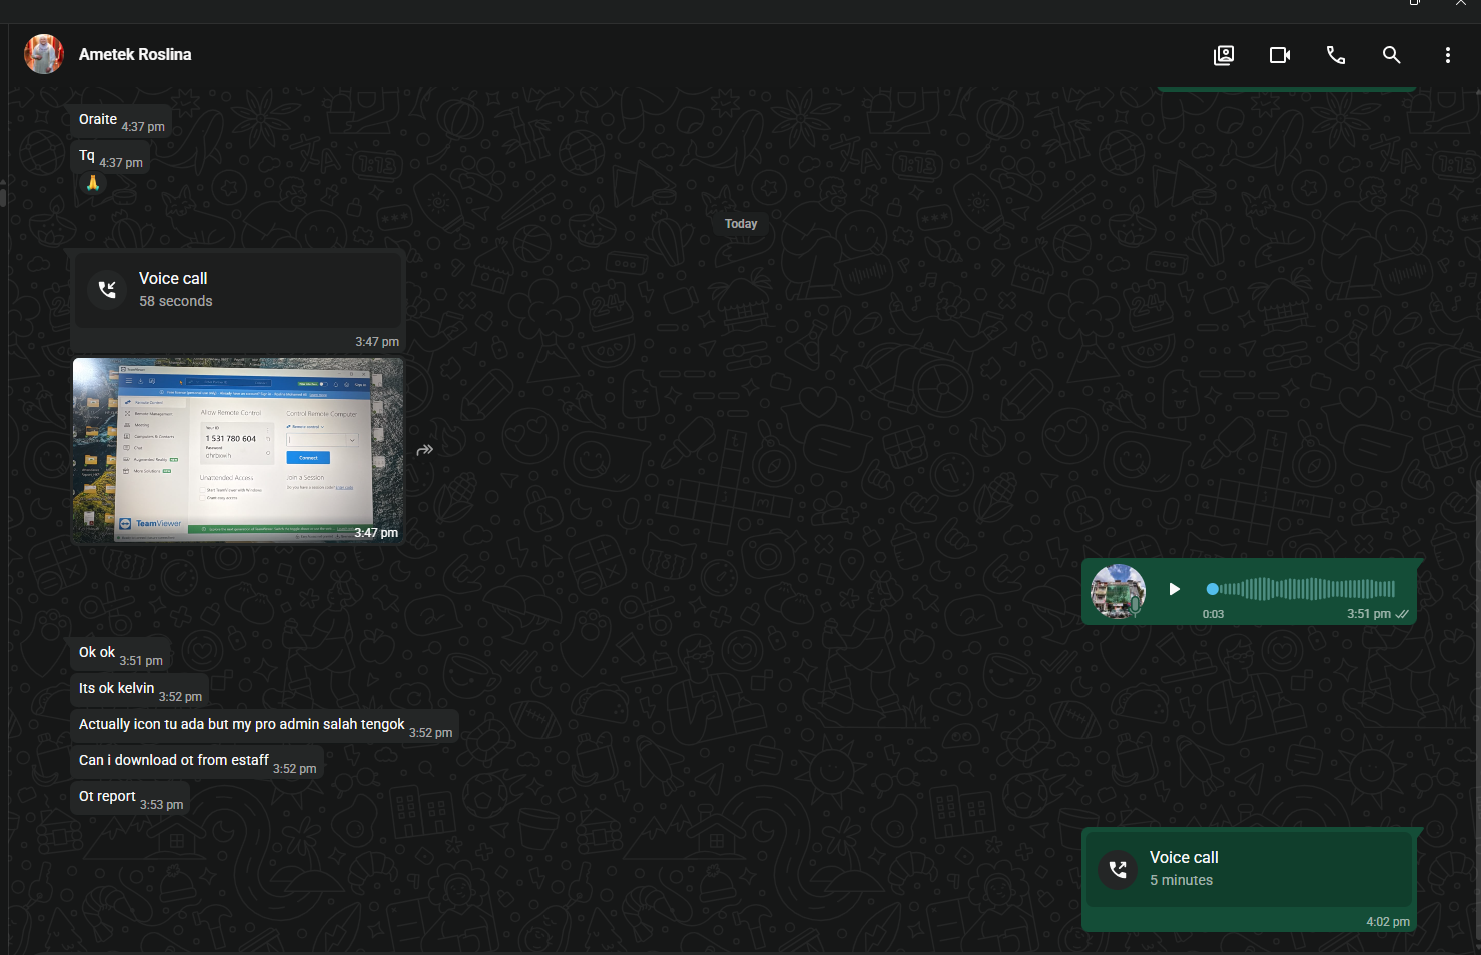Click the 5 minutes outgoing voice call
Image resolution: width=1481 pixels, height=955 pixels.
[x=1248, y=868]
